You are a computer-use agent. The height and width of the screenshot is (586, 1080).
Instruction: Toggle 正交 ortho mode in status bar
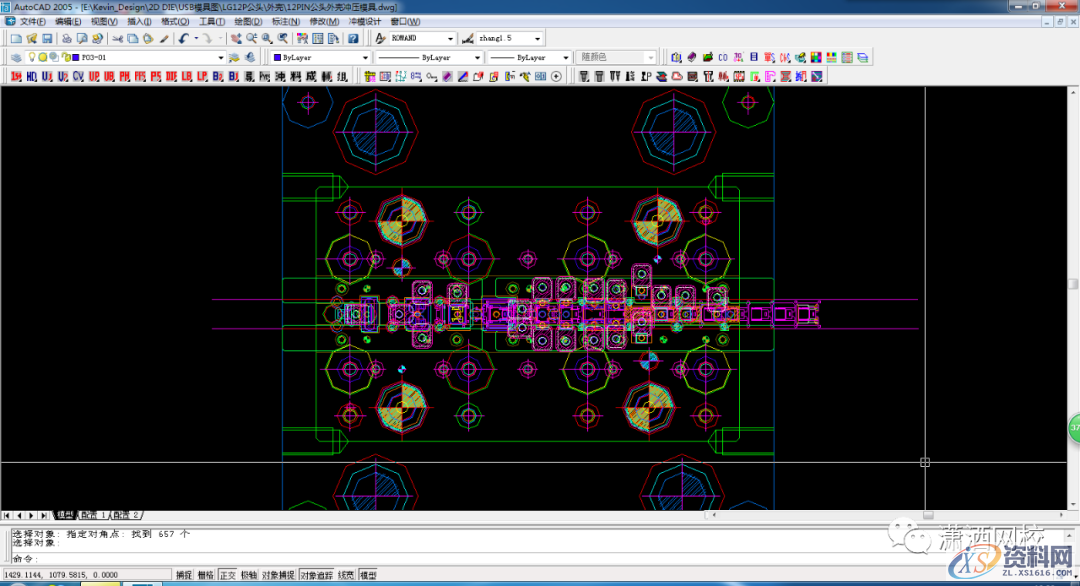[228, 575]
